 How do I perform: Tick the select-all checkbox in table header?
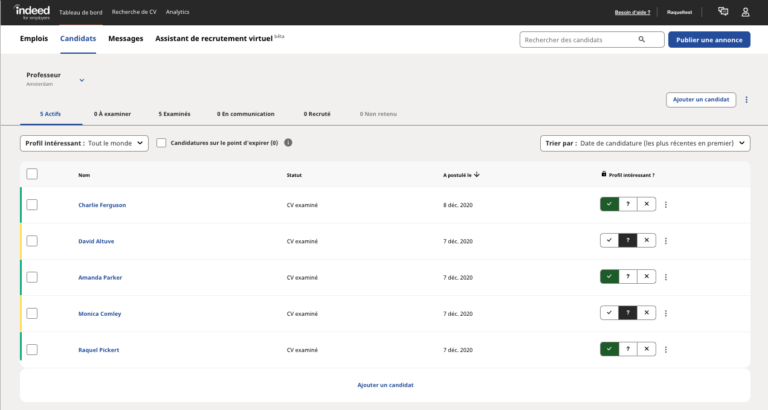click(x=32, y=174)
